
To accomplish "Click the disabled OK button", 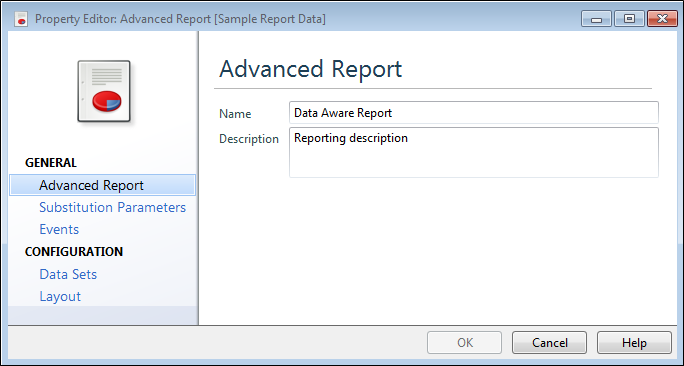I will pyautogui.click(x=465, y=343).
